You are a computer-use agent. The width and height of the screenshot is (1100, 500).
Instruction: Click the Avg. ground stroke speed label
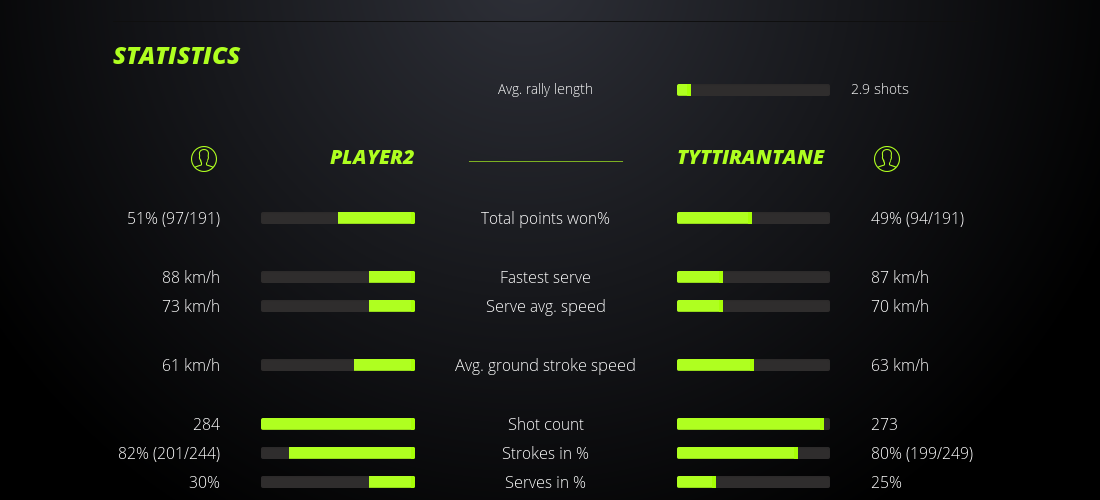tap(545, 365)
